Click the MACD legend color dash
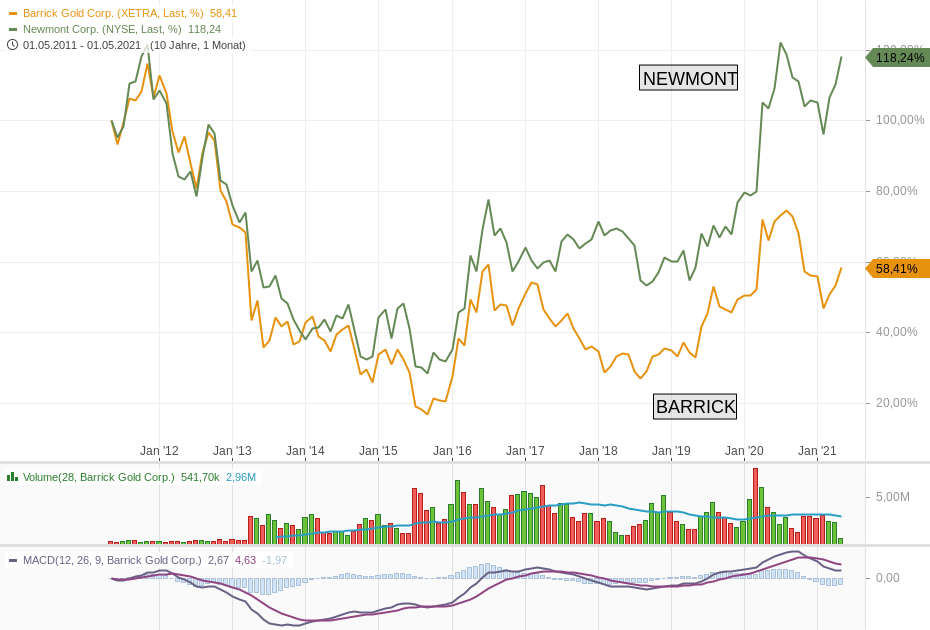This screenshot has height=630, width=930. pyautogui.click(x=13, y=560)
